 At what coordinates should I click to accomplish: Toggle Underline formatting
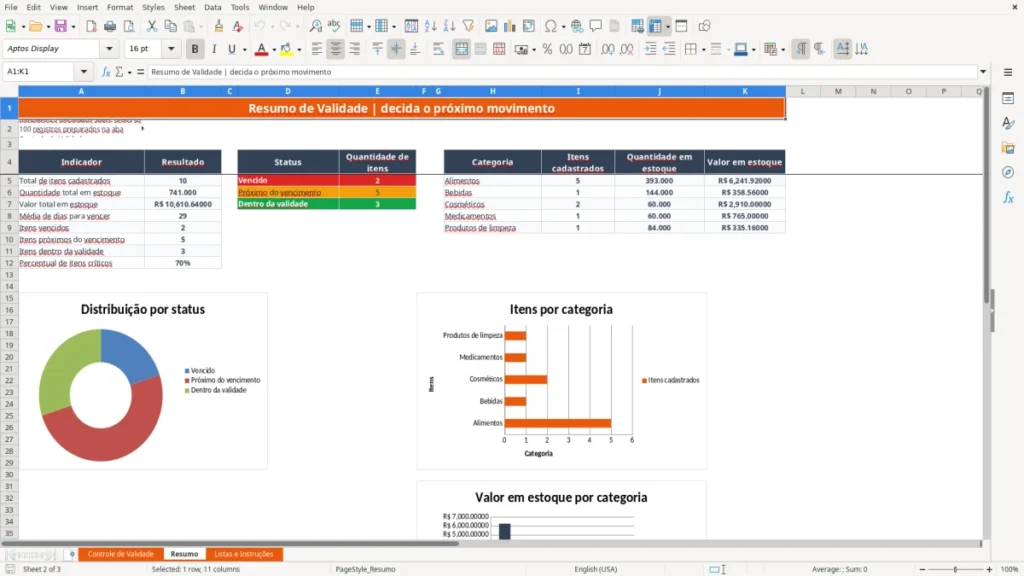click(x=231, y=49)
